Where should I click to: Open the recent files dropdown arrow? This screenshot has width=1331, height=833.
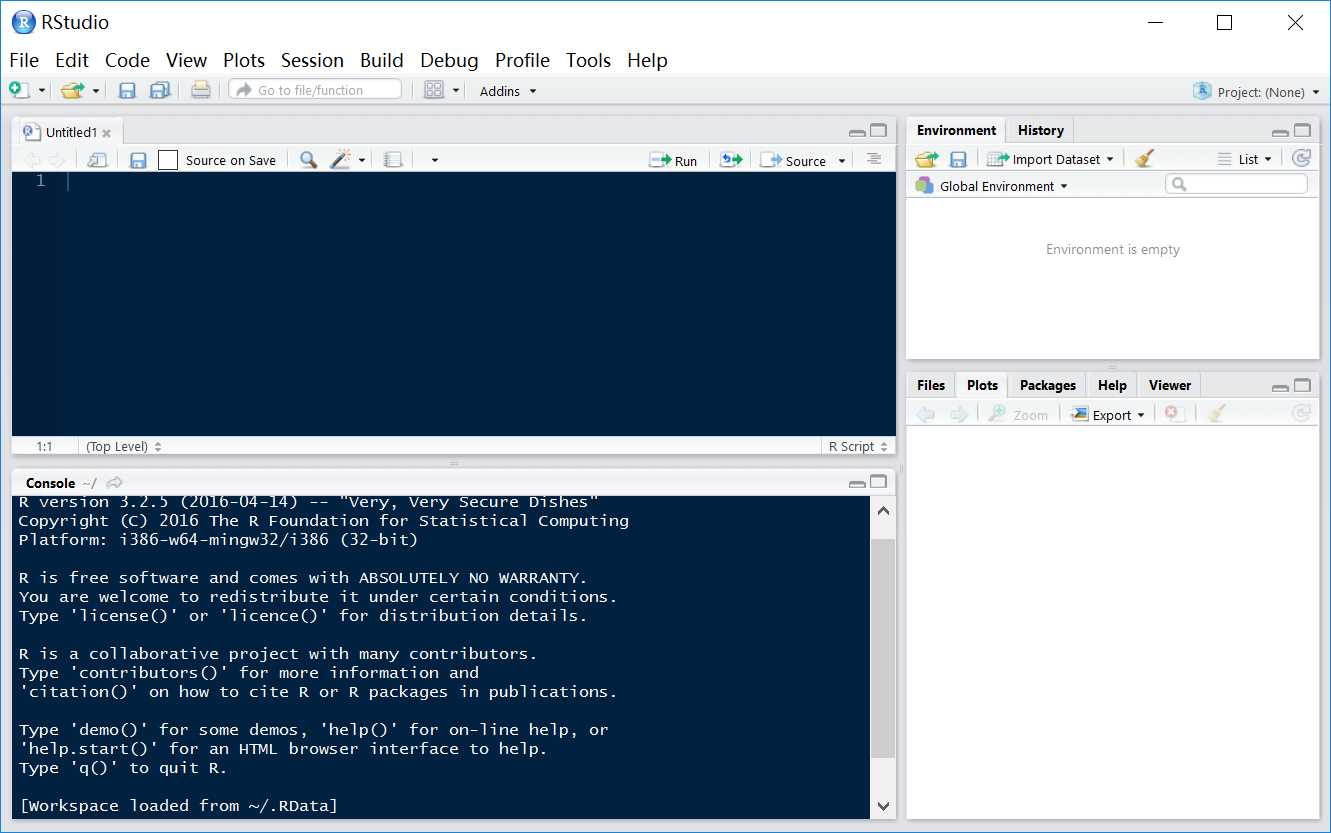96,91
